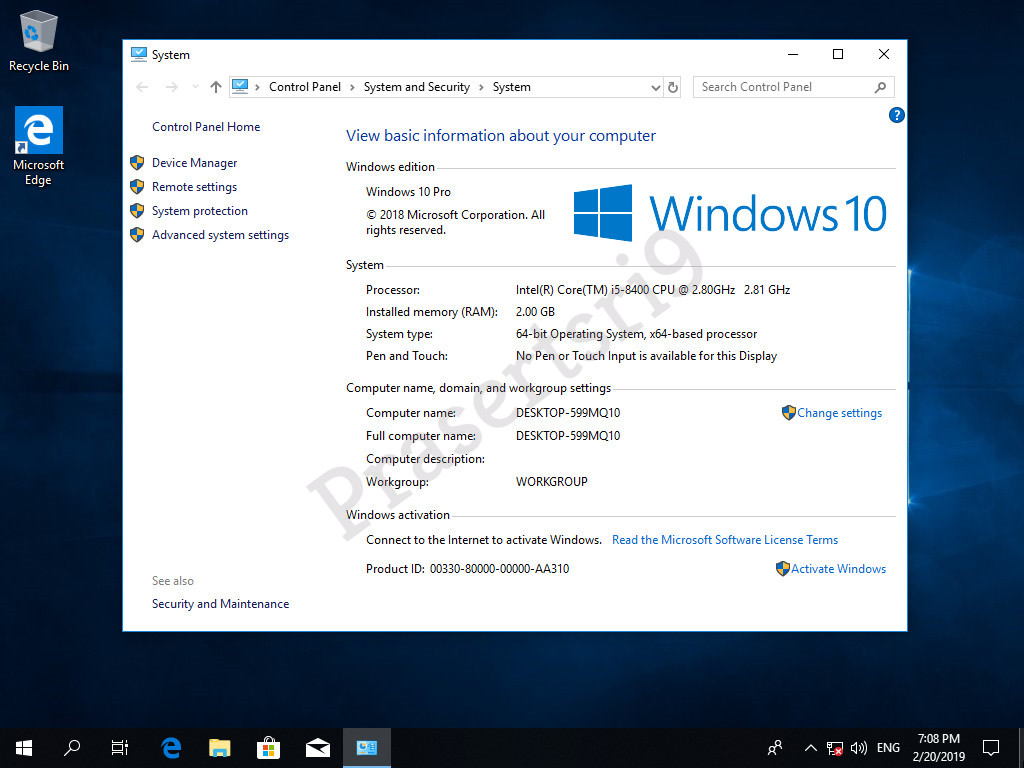Image resolution: width=1024 pixels, height=768 pixels.
Task: Minimize the System window
Action: point(793,54)
